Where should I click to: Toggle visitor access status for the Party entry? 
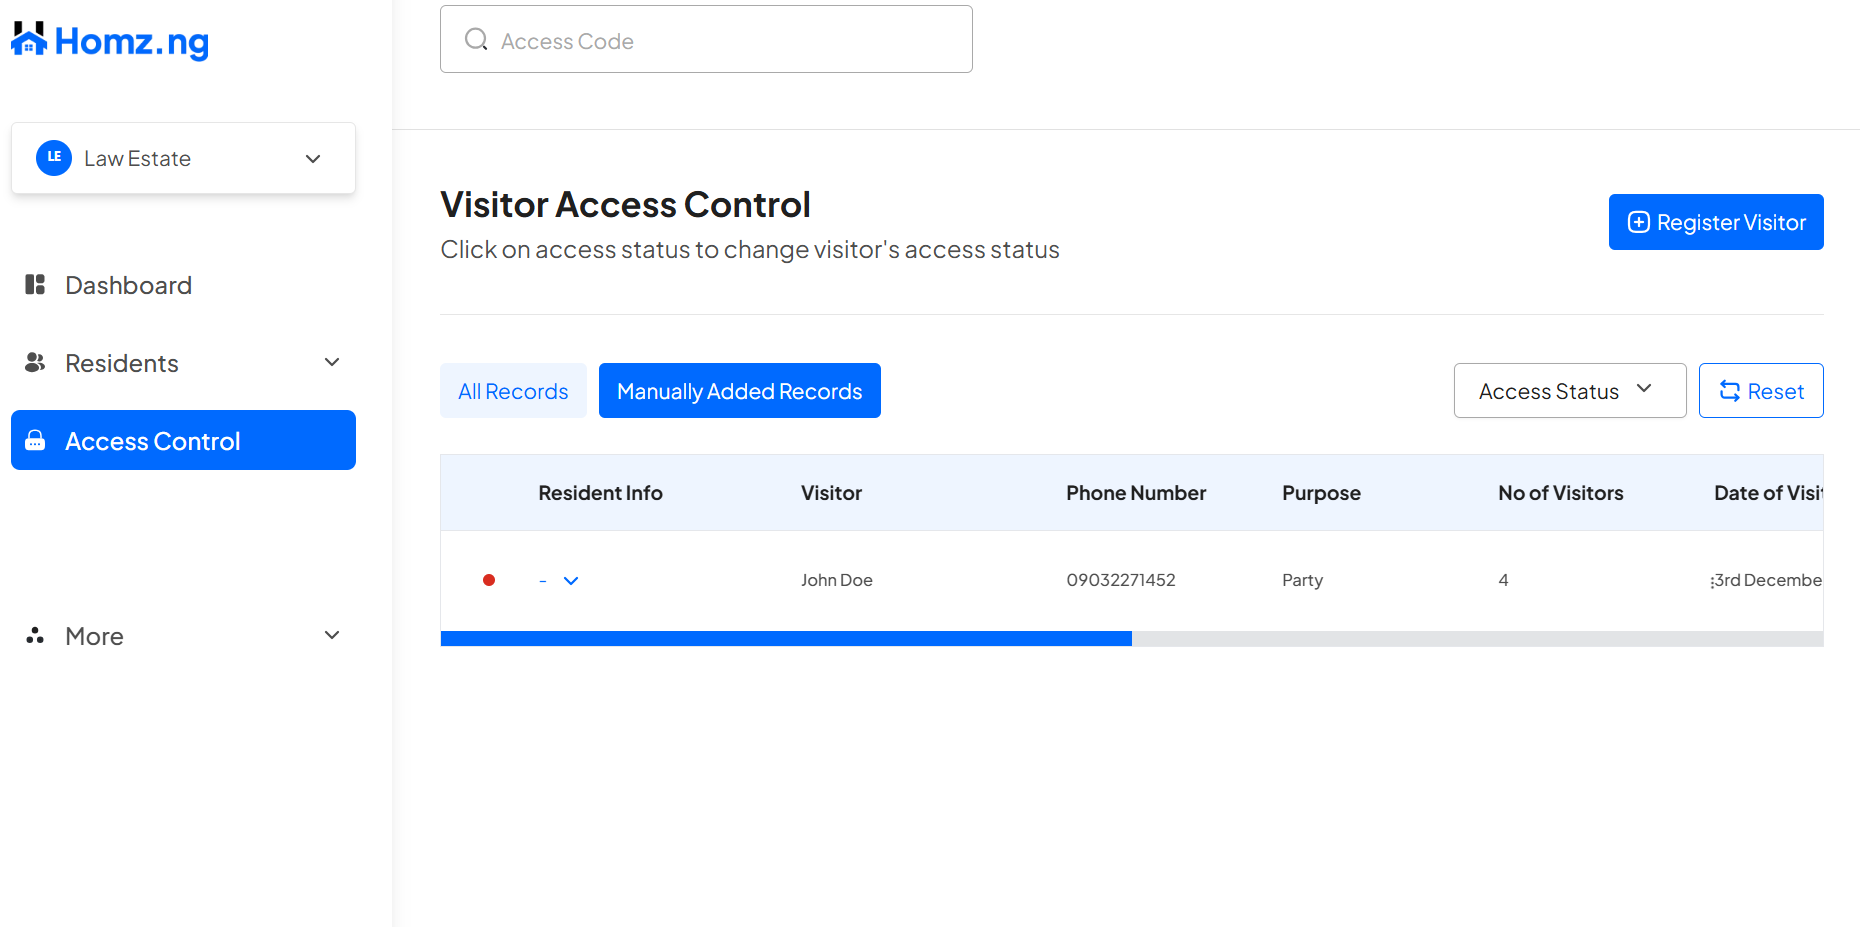489,579
